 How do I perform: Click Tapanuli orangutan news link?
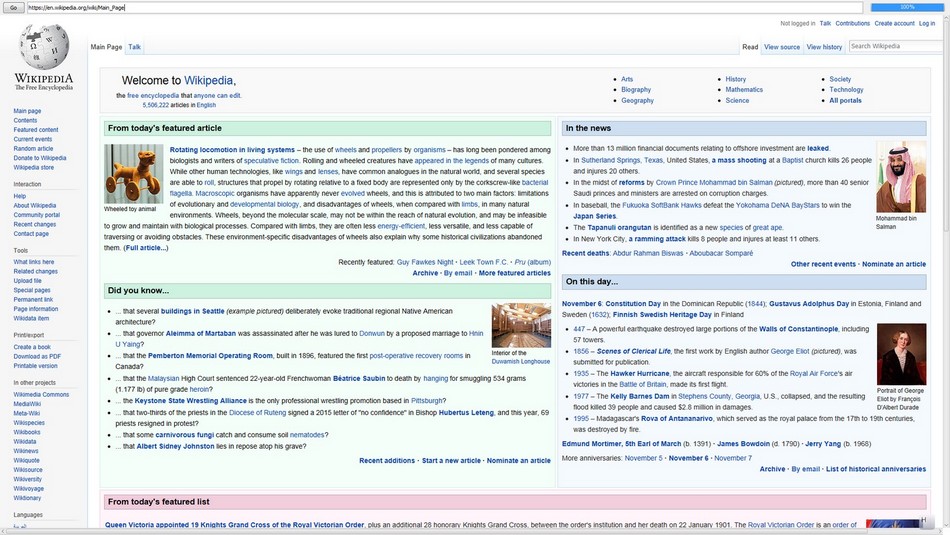tap(619, 228)
